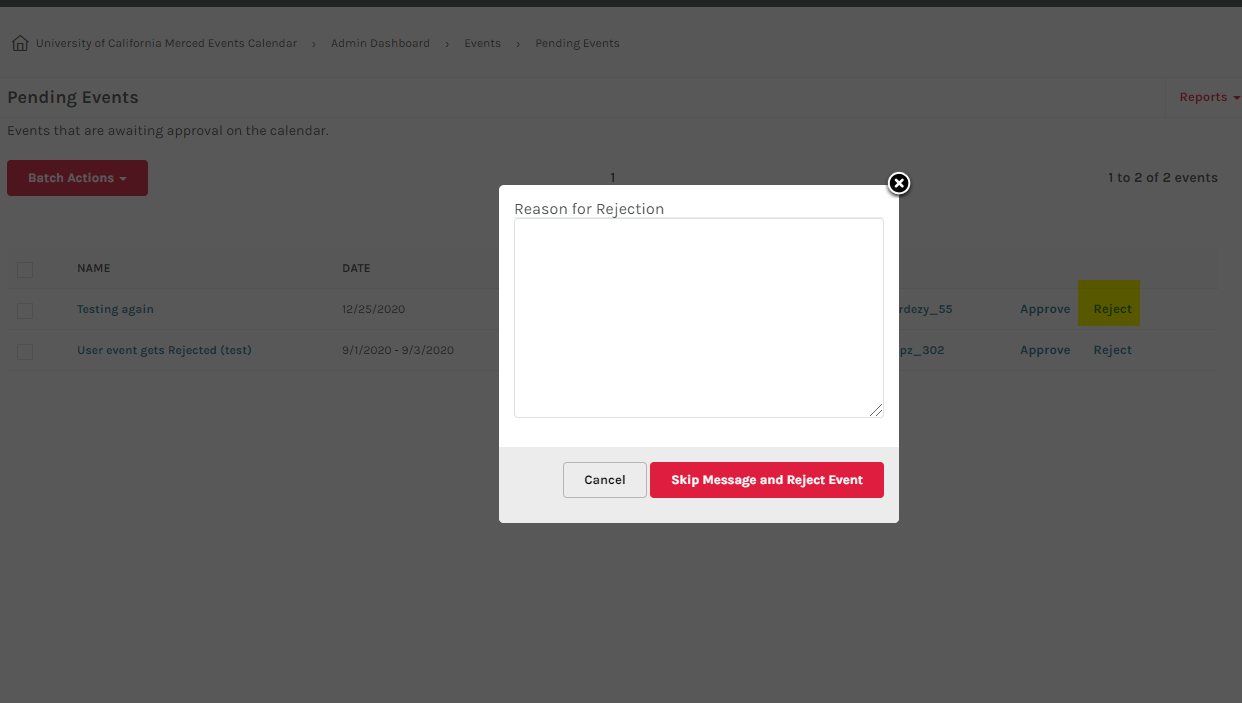Click the date range 9/1/2020 - 9/3/2020
The image size is (1242, 703).
pos(398,350)
